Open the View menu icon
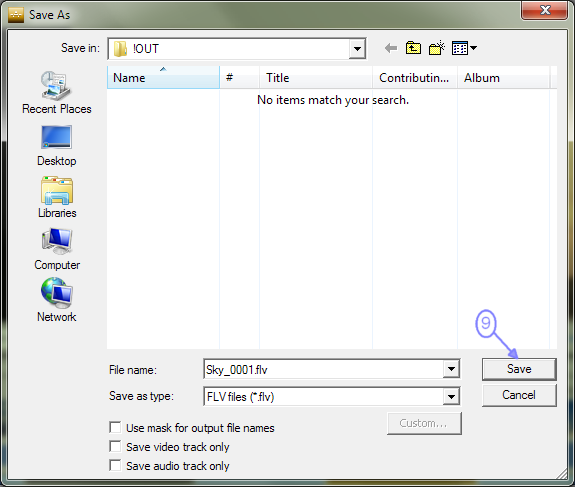Image resolution: width=576 pixels, height=487 pixels. [464, 48]
